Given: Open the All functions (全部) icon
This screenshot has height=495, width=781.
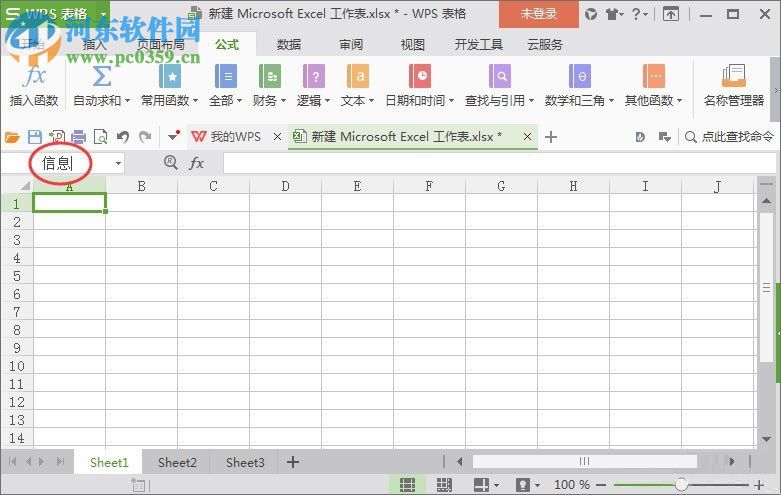Looking at the screenshot, I should (x=226, y=76).
